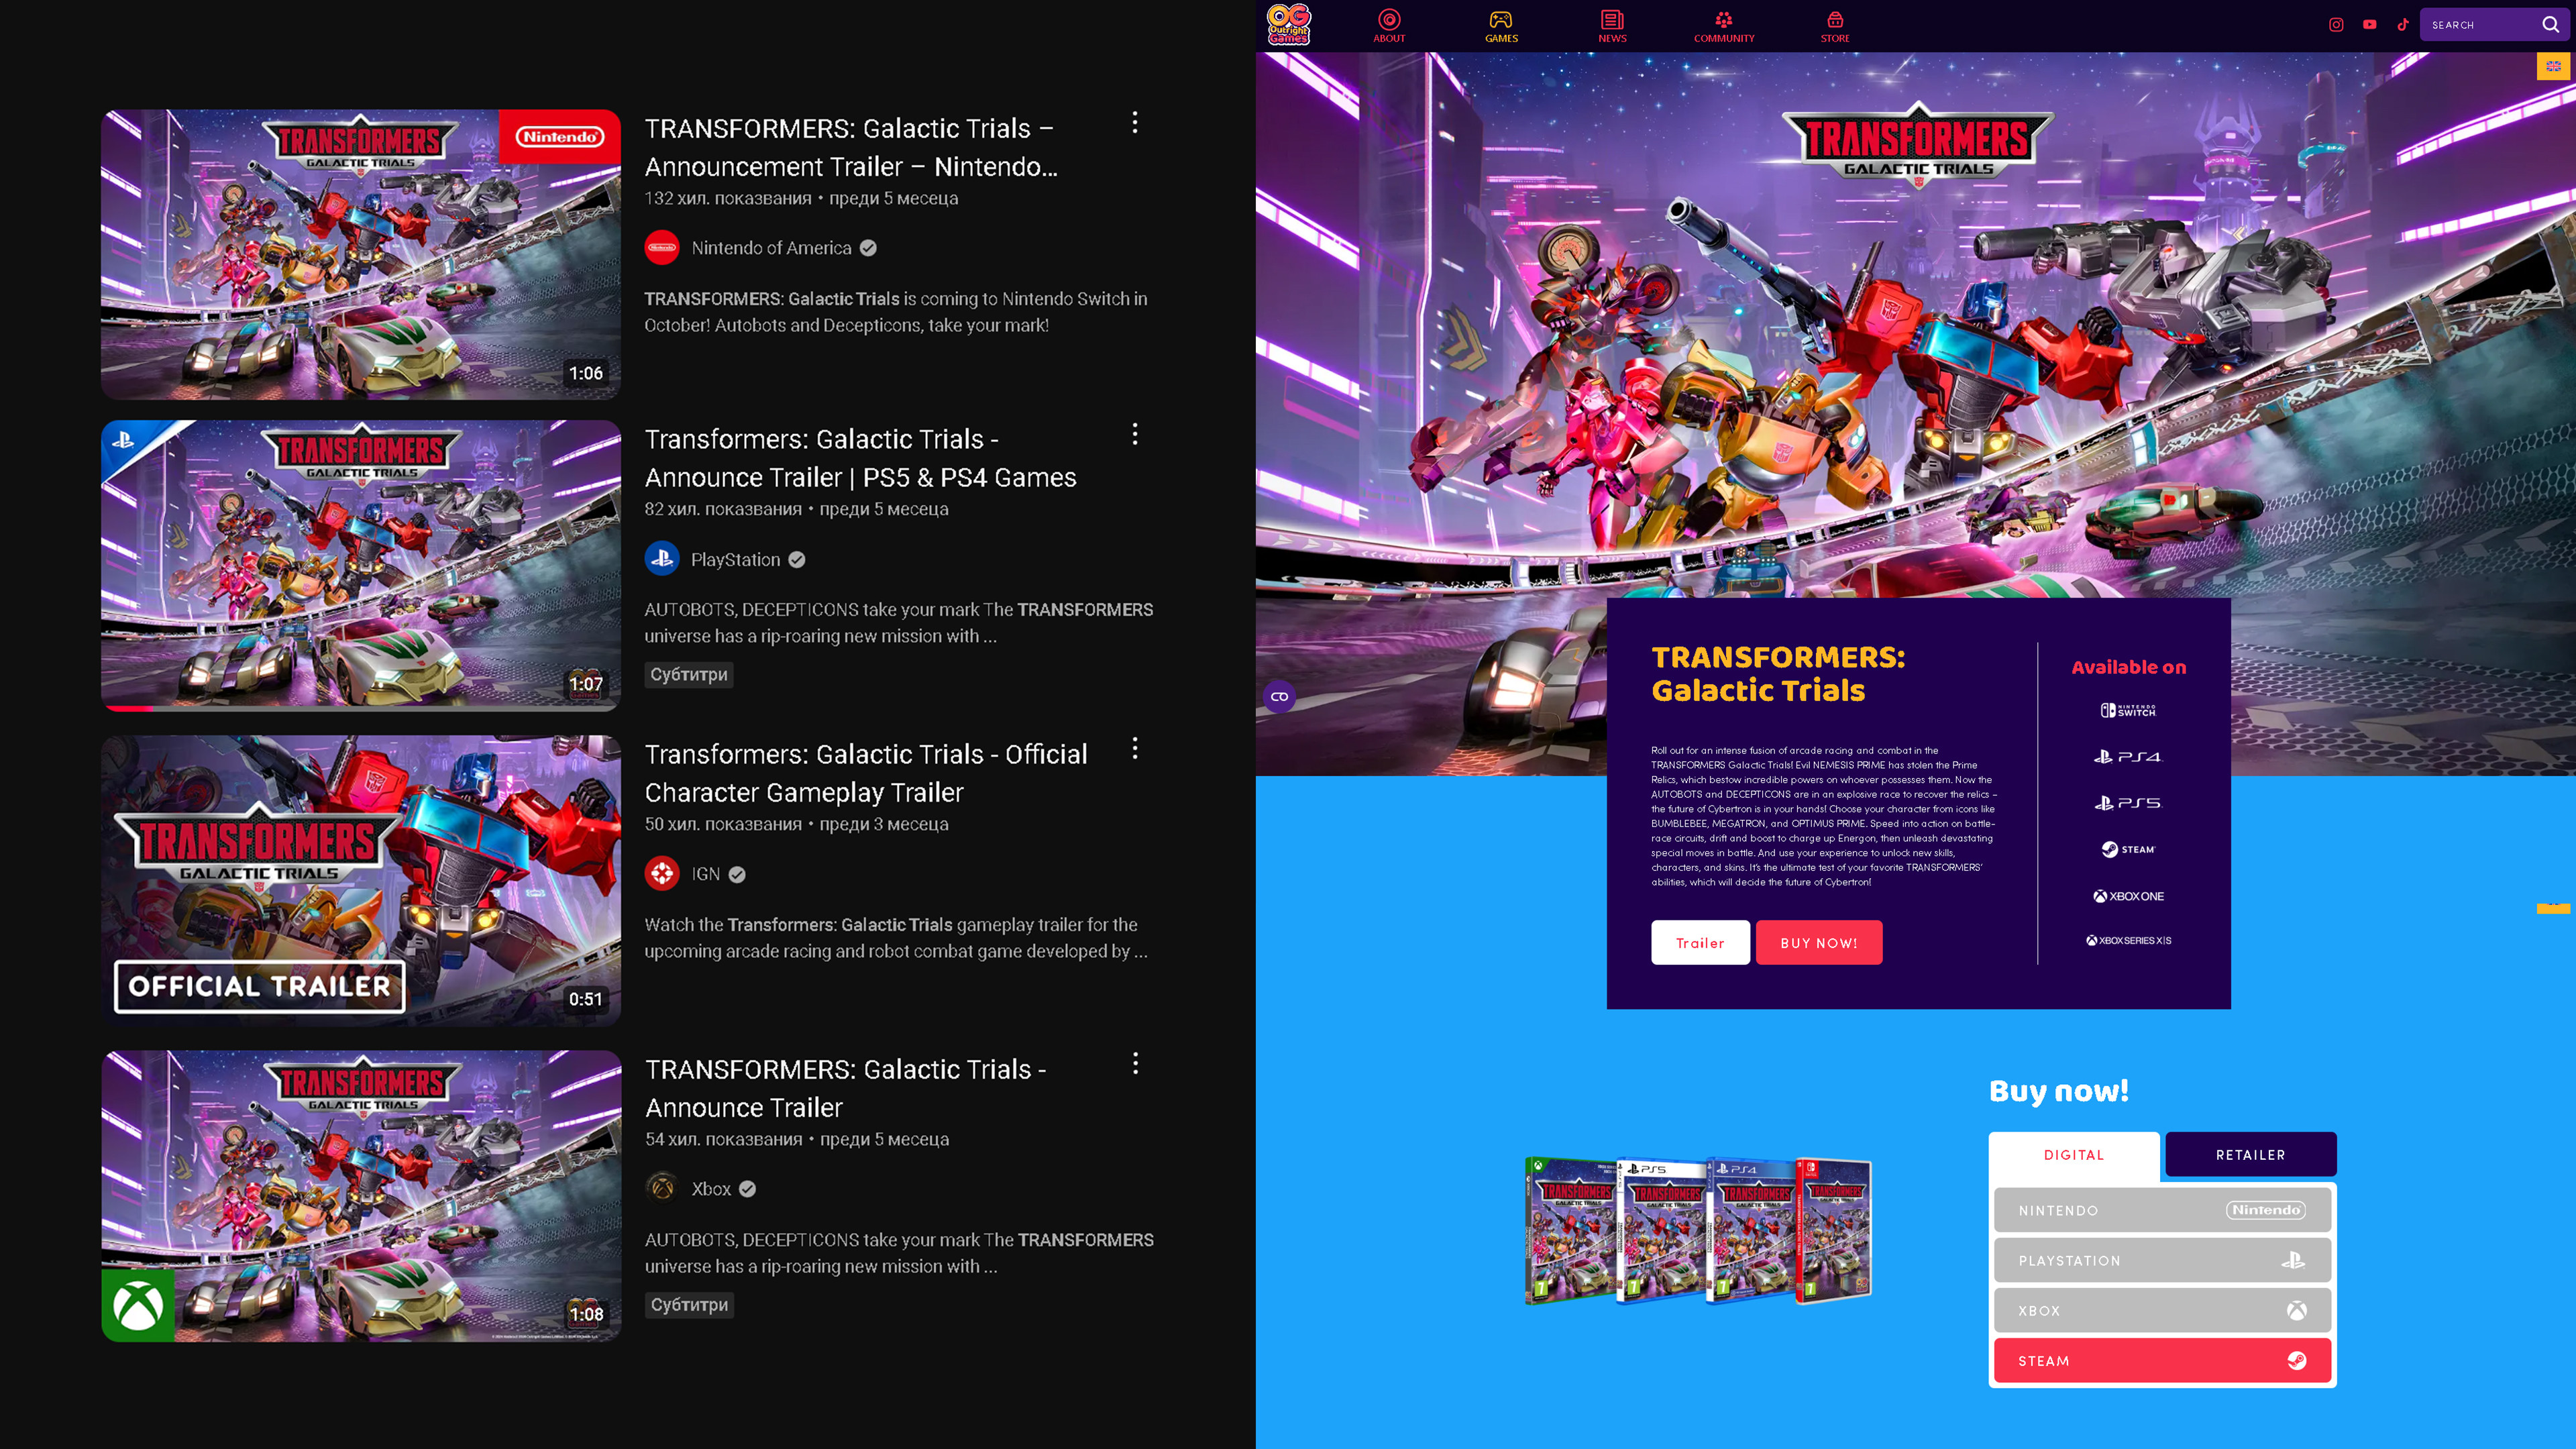Open the Nintendo Announcement Trailer thumbnail
The height and width of the screenshot is (1449, 2576).
(x=361, y=254)
